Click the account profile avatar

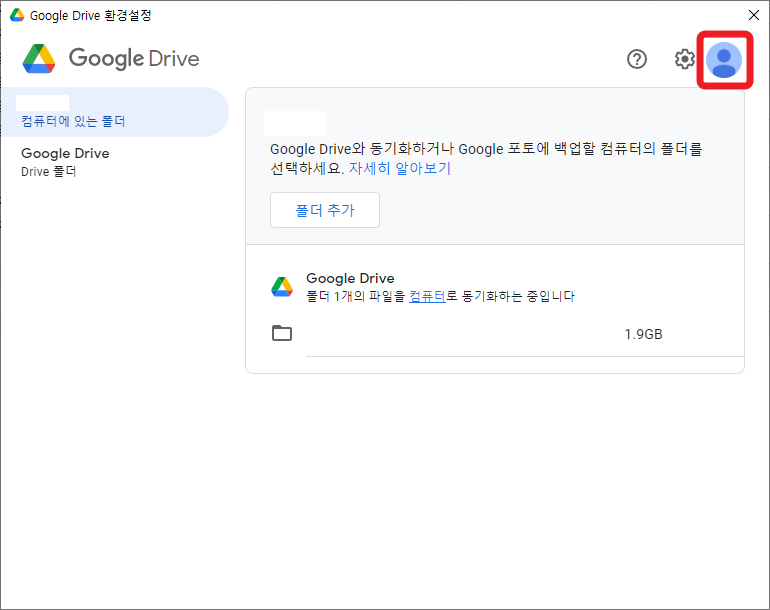(x=724, y=60)
